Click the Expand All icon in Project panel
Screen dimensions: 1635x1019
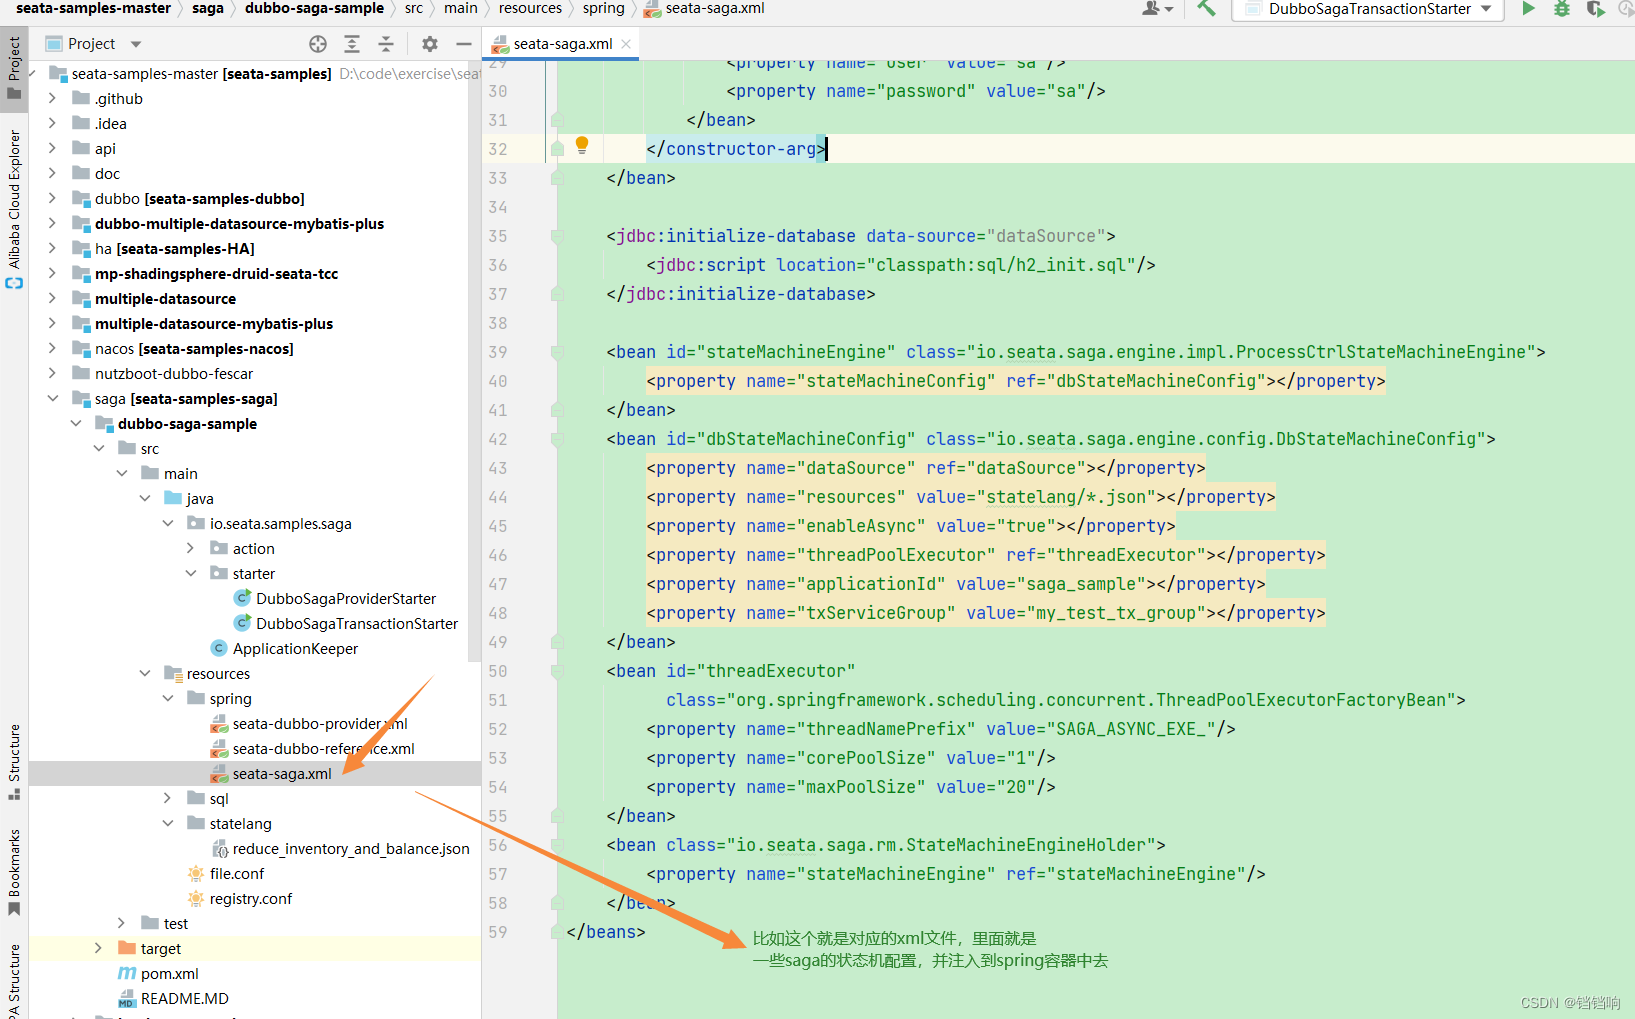(352, 44)
